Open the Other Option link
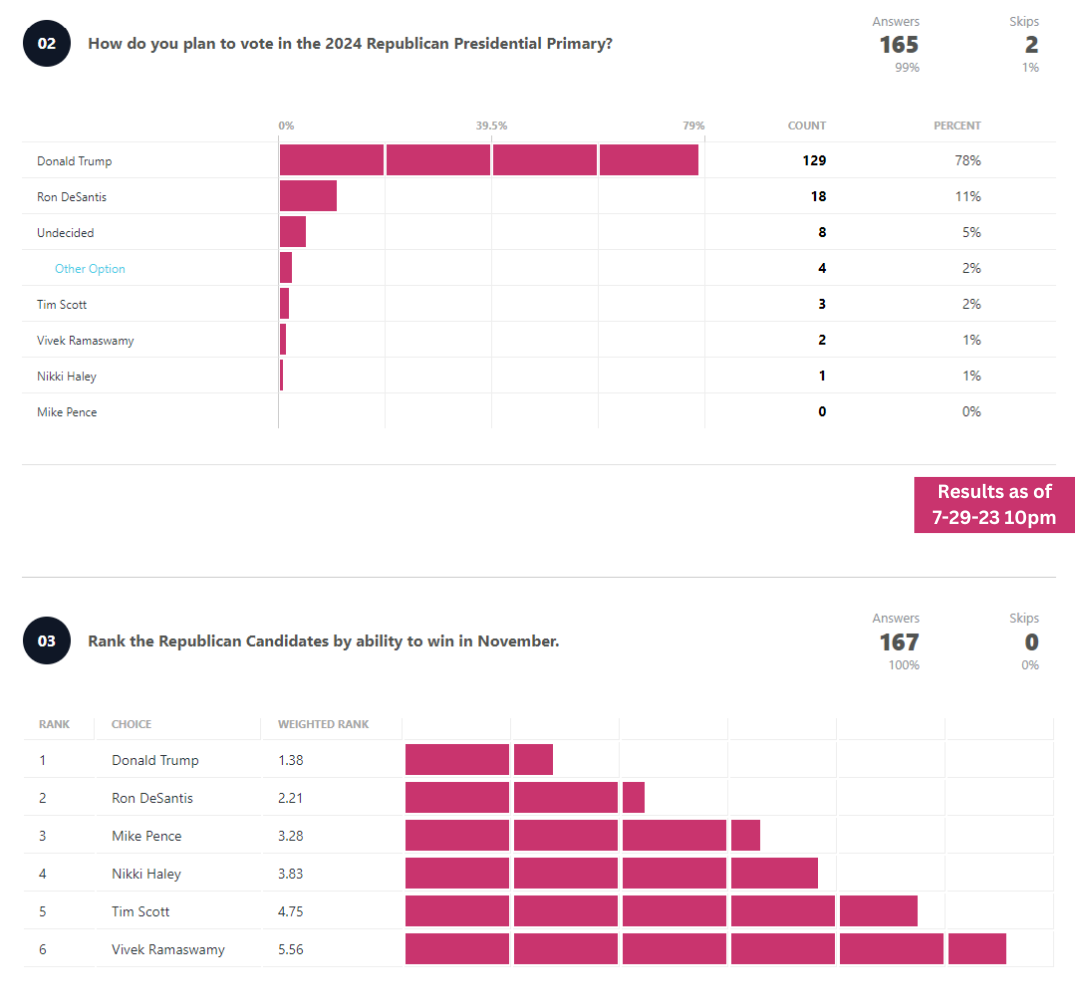 [x=90, y=269]
